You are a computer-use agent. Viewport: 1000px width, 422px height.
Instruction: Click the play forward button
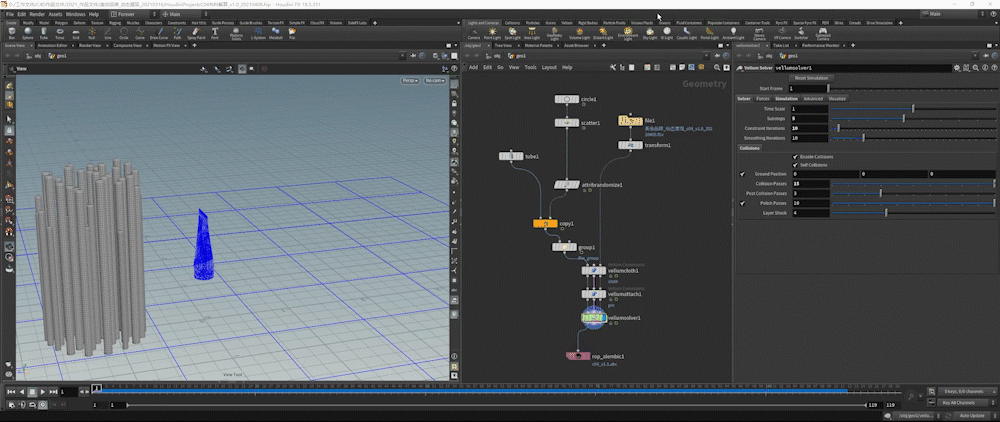(43, 391)
